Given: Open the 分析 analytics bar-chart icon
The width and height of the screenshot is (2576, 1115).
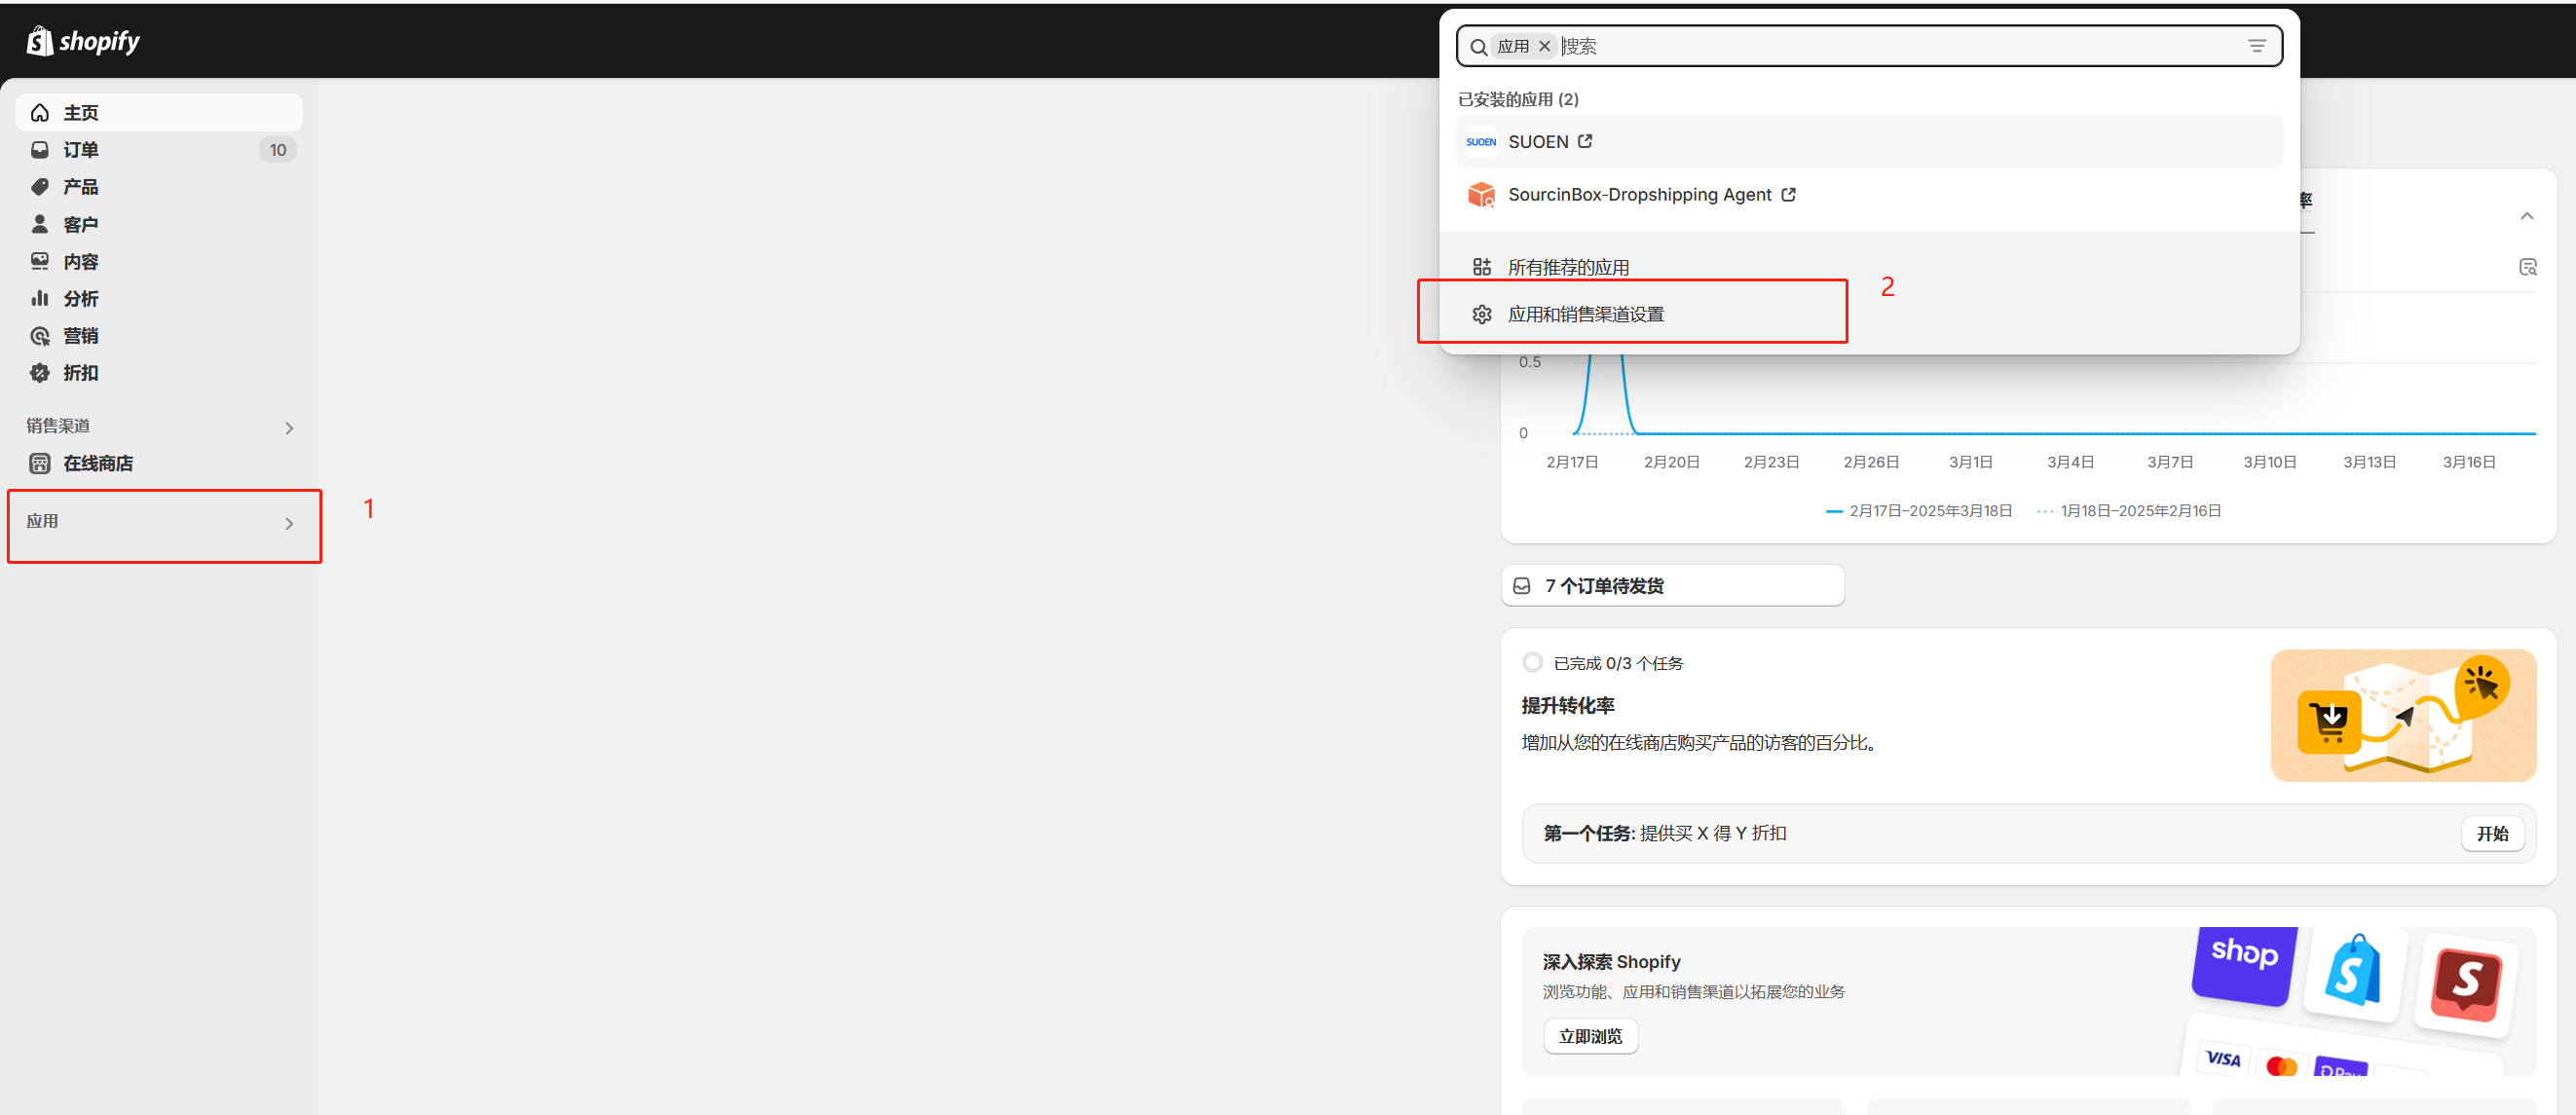Looking at the screenshot, I should (x=40, y=298).
